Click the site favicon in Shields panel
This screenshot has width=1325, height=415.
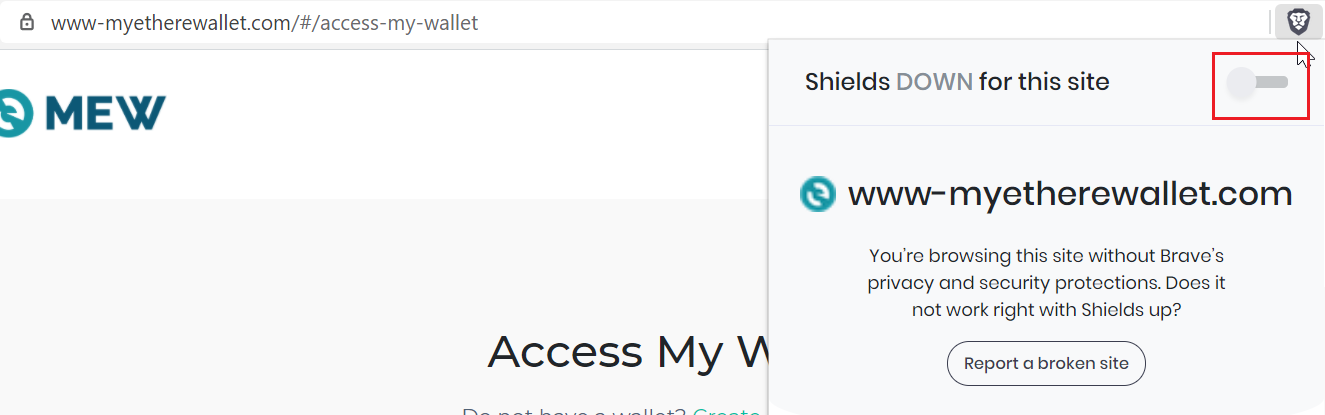coord(817,194)
